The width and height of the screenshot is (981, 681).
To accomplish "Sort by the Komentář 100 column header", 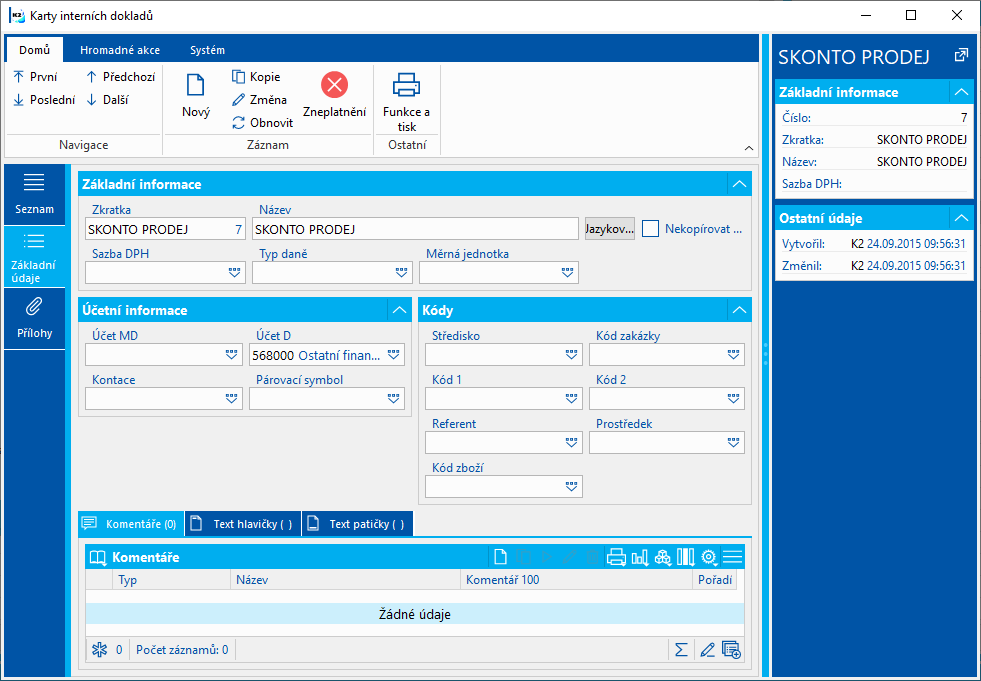I will coord(577,580).
